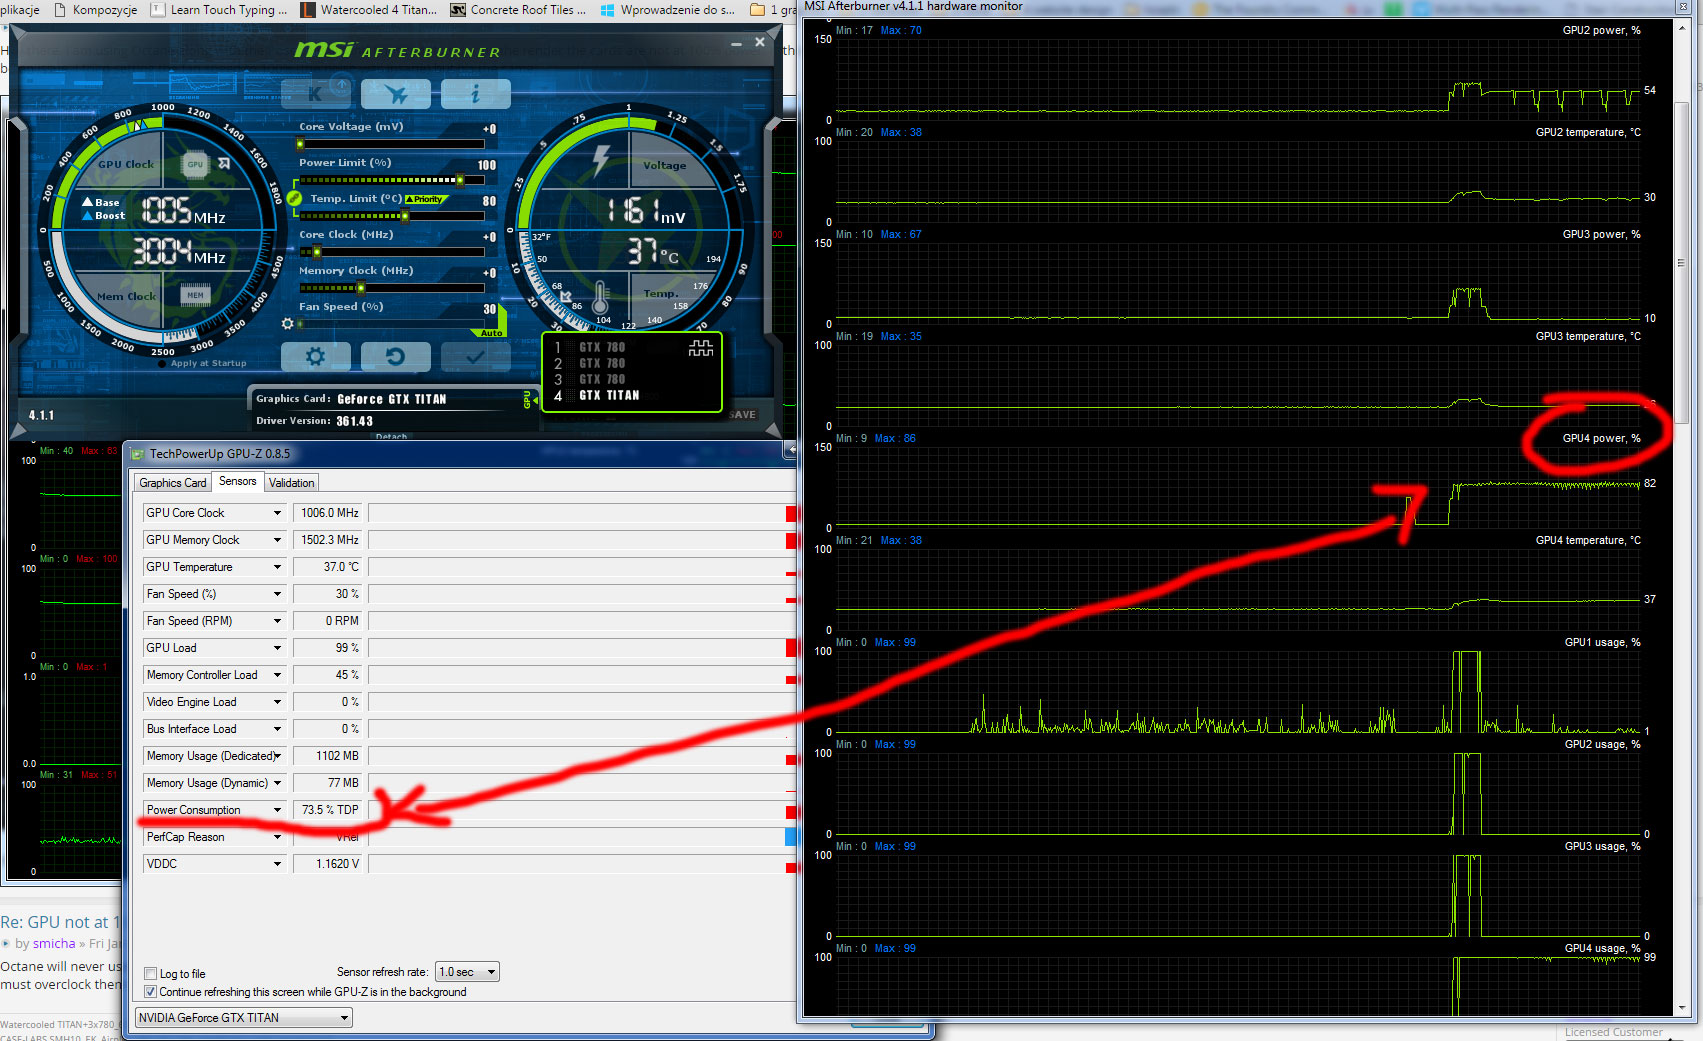1703x1041 pixels.
Task: Click the 73.5 % TDP power value
Action: click(x=330, y=810)
